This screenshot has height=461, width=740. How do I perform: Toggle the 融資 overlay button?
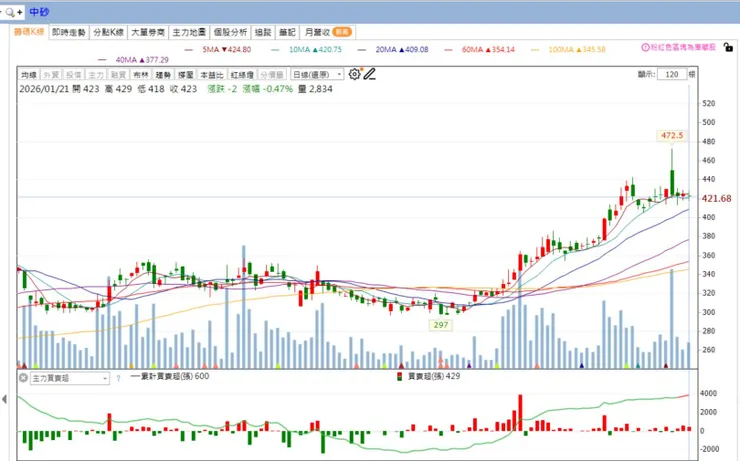click(118, 75)
